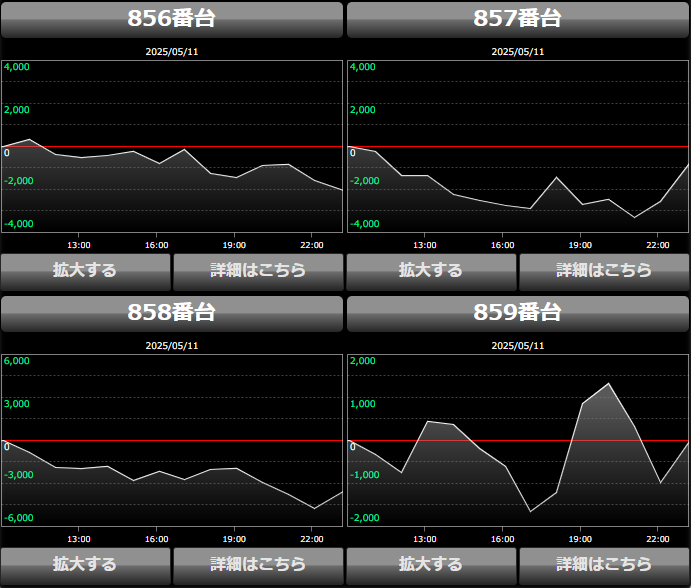Click the 22:00 time label under 857番台 graph
The height and width of the screenshot is (588, 691).
[x=658, y=245]
